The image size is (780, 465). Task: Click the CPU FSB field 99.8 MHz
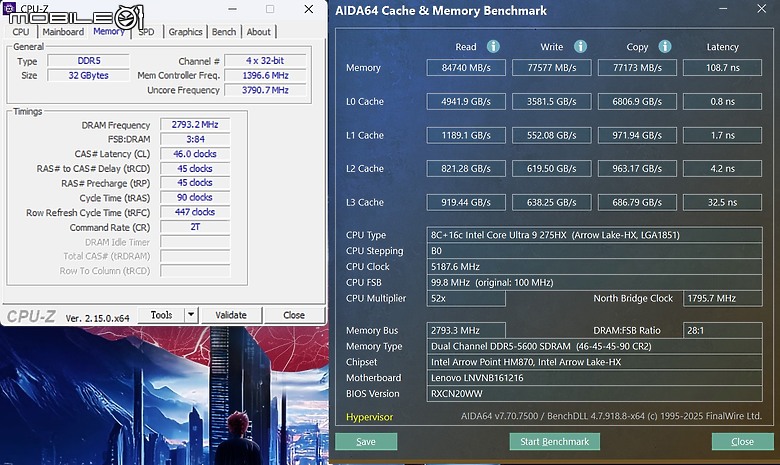[x=594, y=282]
